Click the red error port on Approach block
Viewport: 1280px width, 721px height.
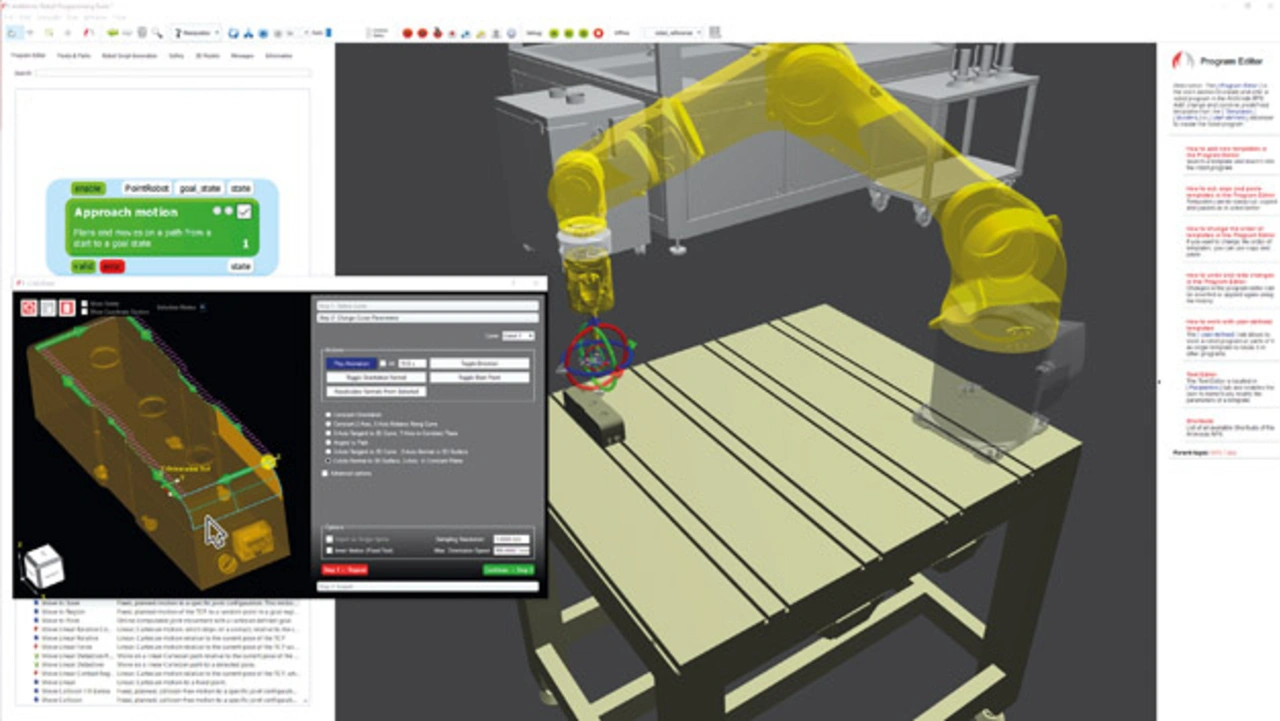tap(112, 267)
